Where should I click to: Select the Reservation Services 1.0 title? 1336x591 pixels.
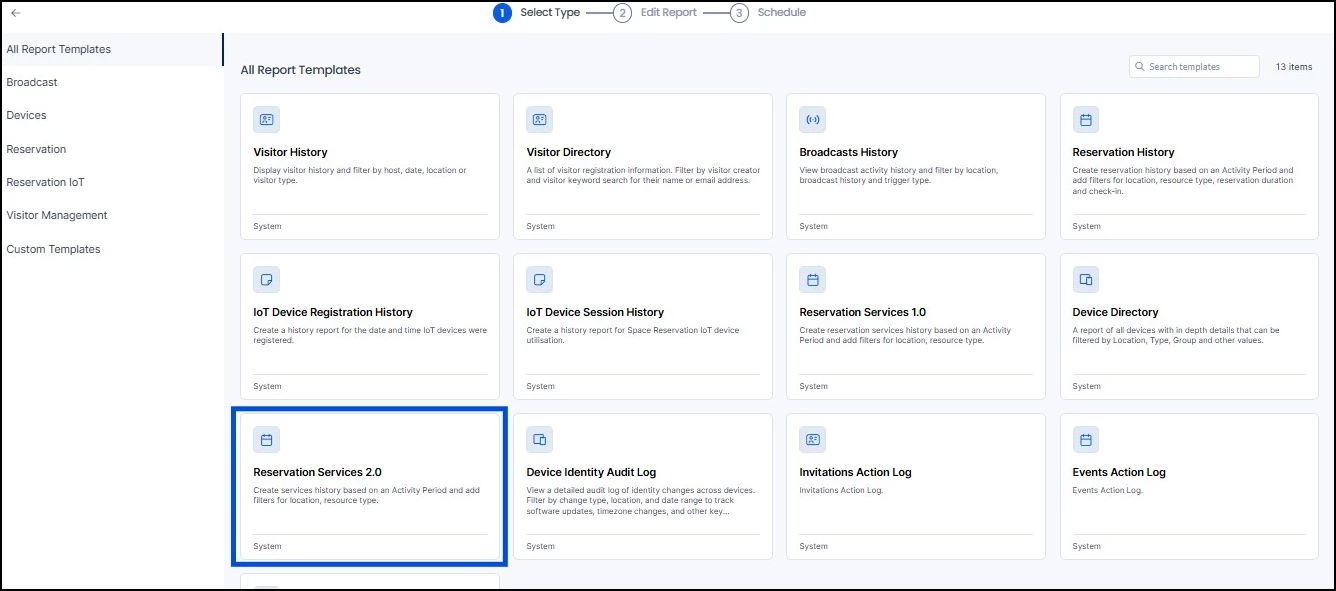[x=863, y=312]
